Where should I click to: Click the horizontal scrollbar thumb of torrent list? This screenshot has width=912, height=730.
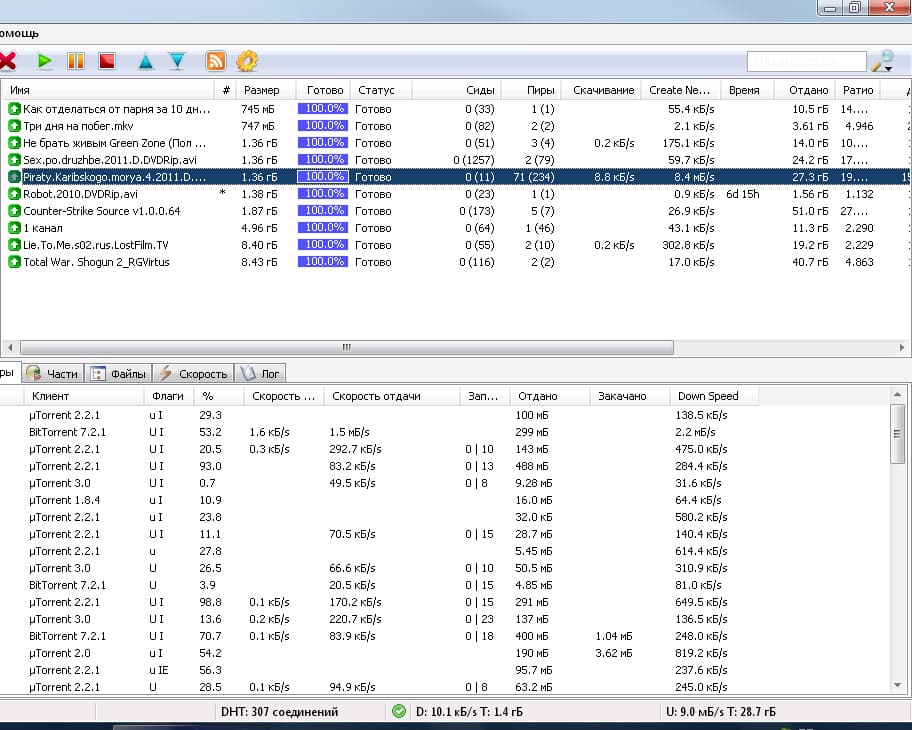coord(347,347)
